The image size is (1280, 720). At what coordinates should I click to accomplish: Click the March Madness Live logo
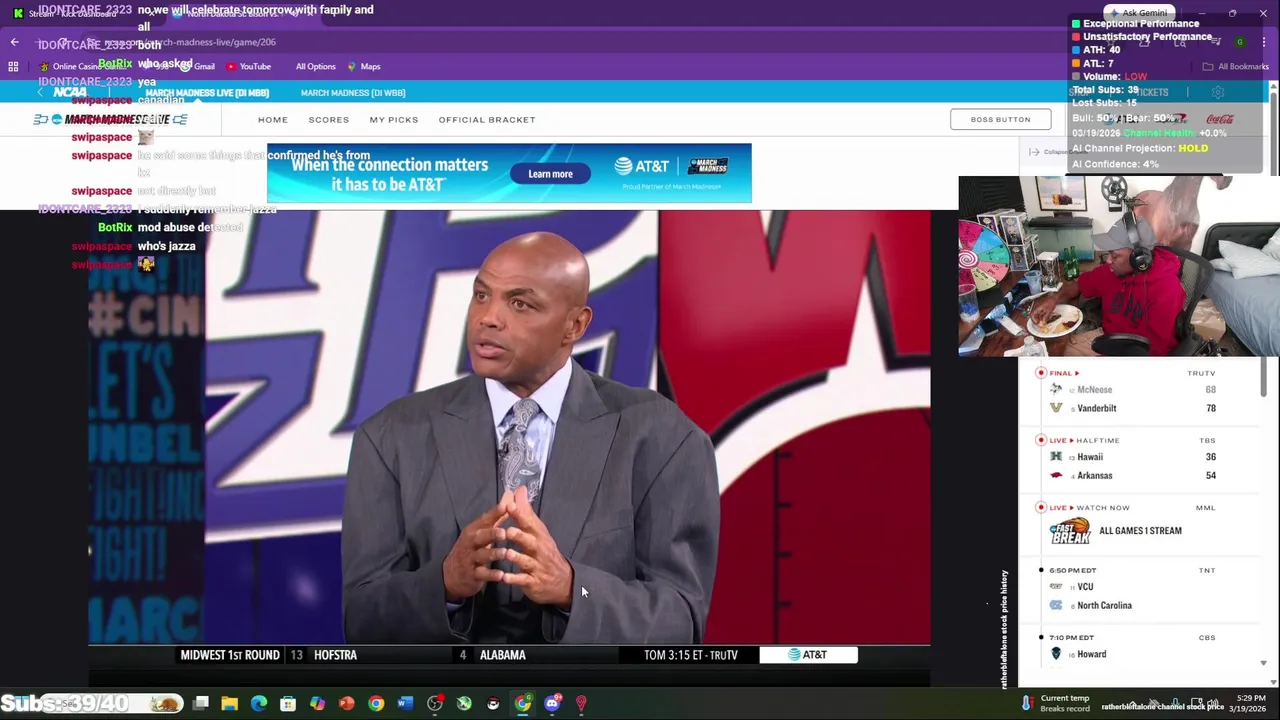[x=110, y=119]
